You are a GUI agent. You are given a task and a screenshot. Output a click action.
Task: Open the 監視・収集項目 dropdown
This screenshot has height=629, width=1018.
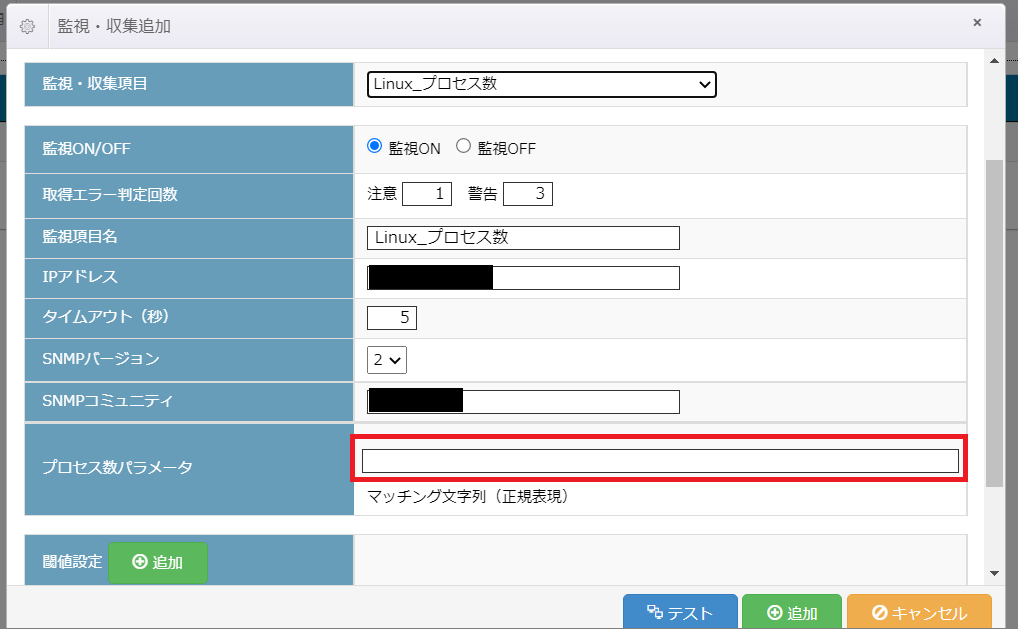[541, 84]
